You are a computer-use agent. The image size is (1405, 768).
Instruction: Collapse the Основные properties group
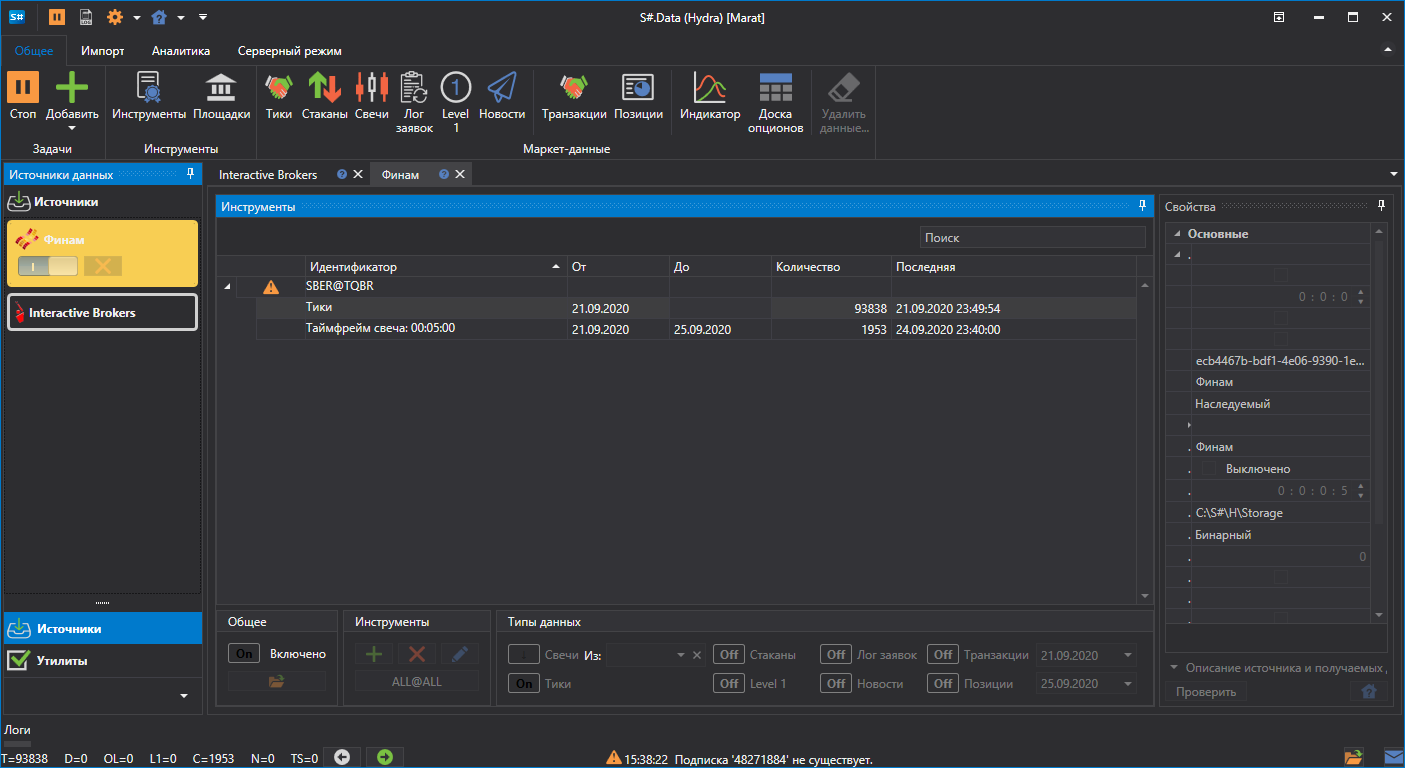pos(1177,233)
